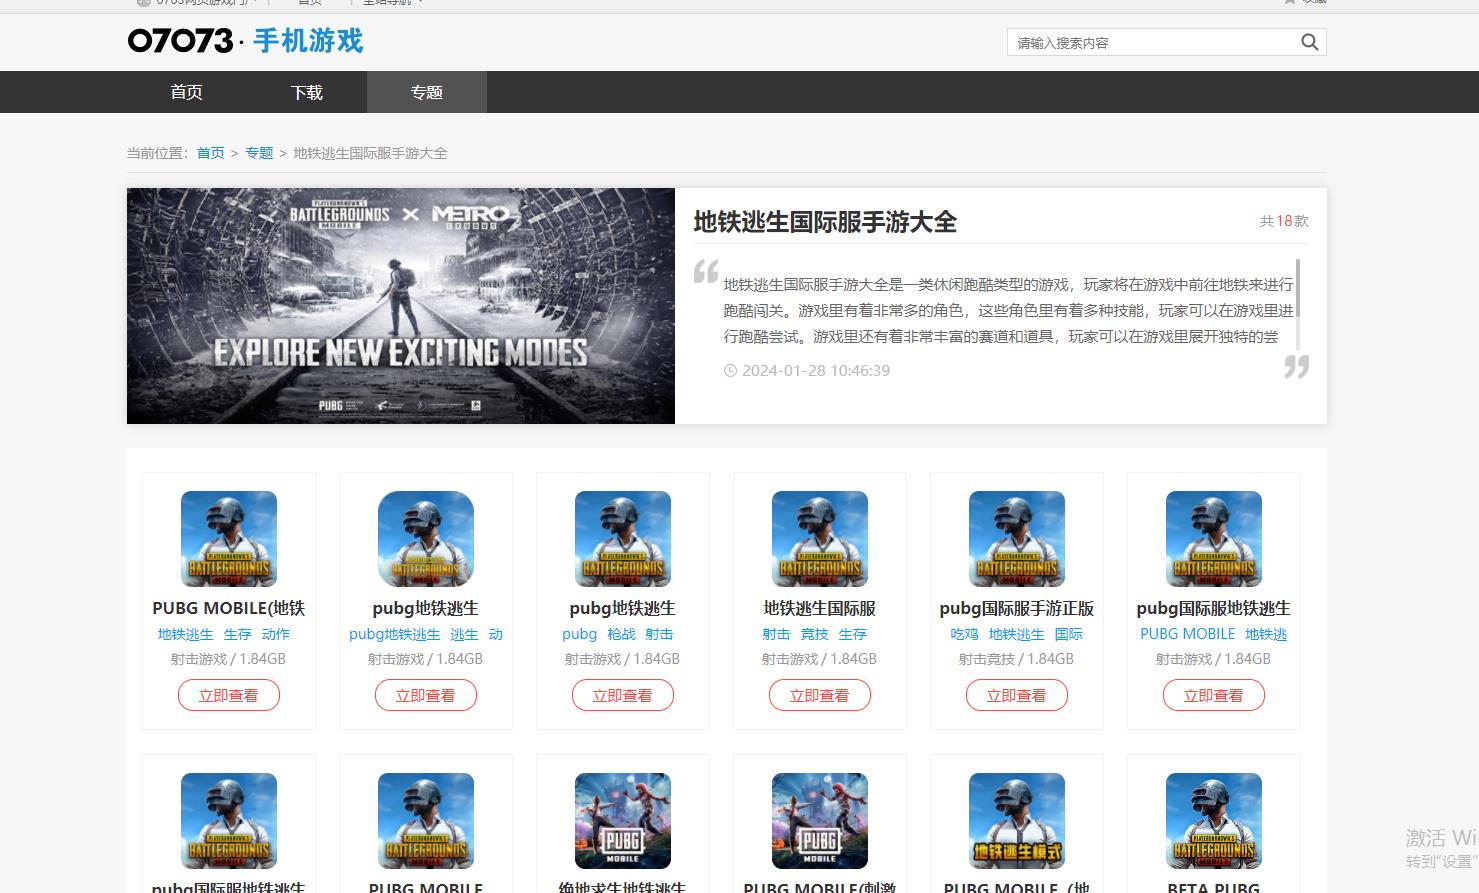Viewport: 1479px width, 893px height.
Task: Open the 地铁逃生 tag link
Action: [x=186, y=634]
